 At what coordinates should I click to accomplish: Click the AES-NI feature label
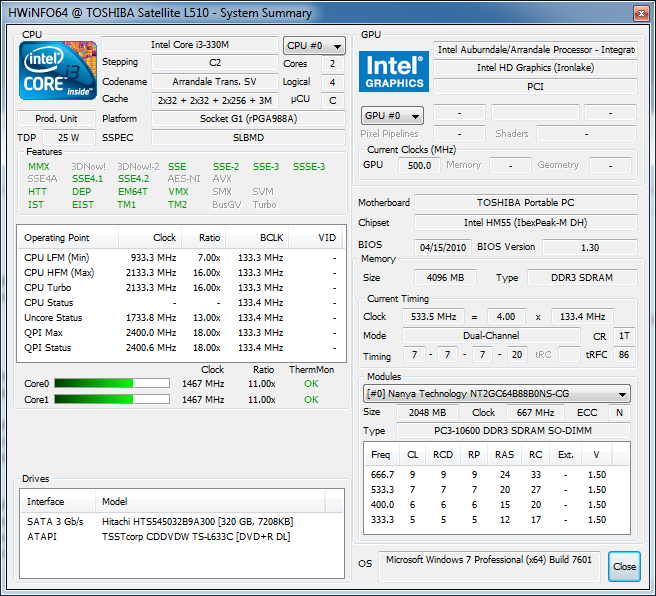[x=184, y=179]
